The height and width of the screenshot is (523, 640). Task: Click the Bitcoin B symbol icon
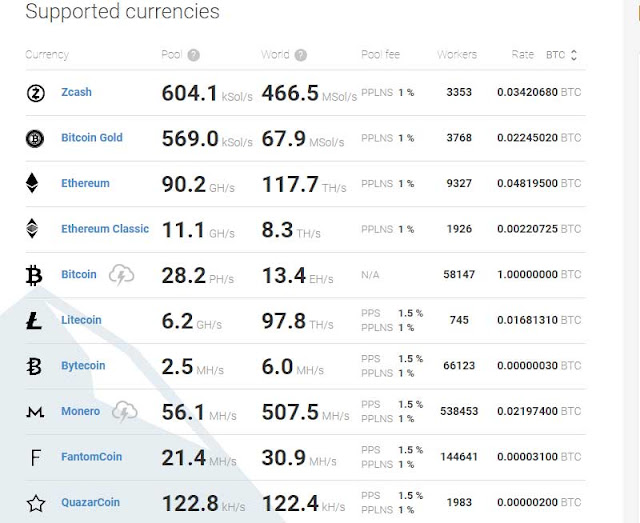[x=34, y=275]
